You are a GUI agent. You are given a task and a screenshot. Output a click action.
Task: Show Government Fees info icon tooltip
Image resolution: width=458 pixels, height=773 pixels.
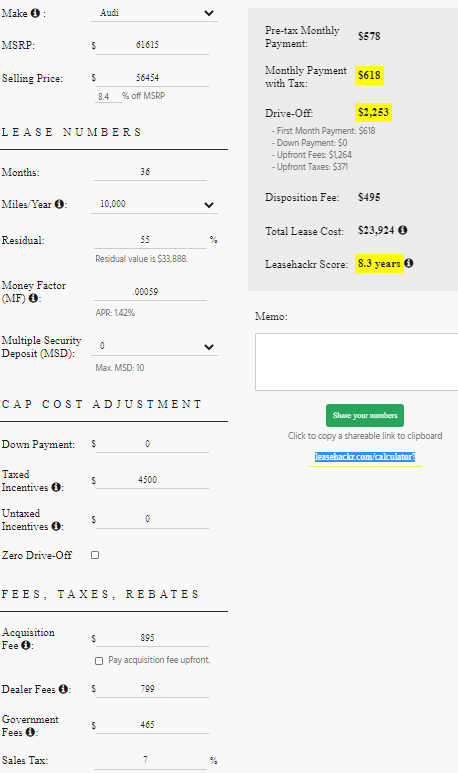point(30,733)
